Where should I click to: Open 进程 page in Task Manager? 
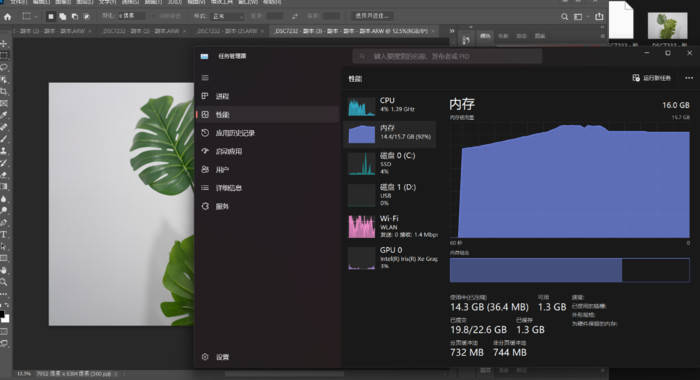(268, 96)
